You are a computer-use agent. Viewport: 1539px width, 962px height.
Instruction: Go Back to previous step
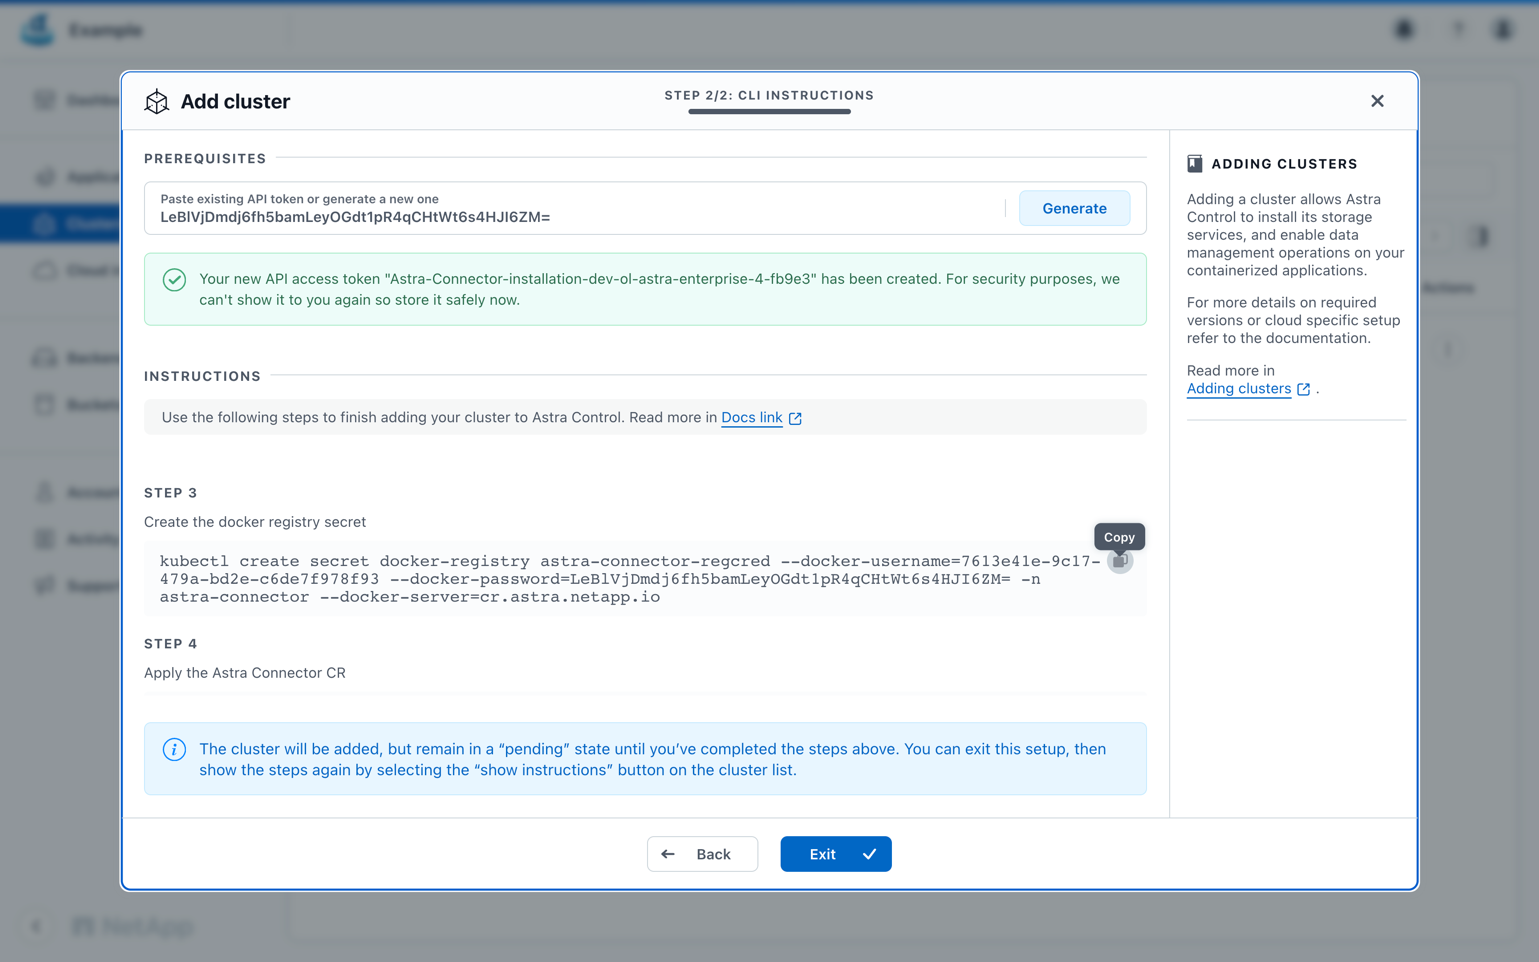pos(702,854)
